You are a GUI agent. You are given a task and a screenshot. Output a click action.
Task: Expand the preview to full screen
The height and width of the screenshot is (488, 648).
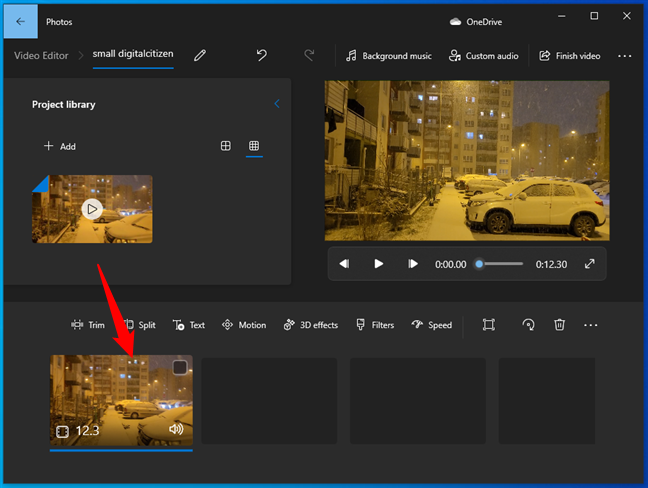click(x=590, y=264)
